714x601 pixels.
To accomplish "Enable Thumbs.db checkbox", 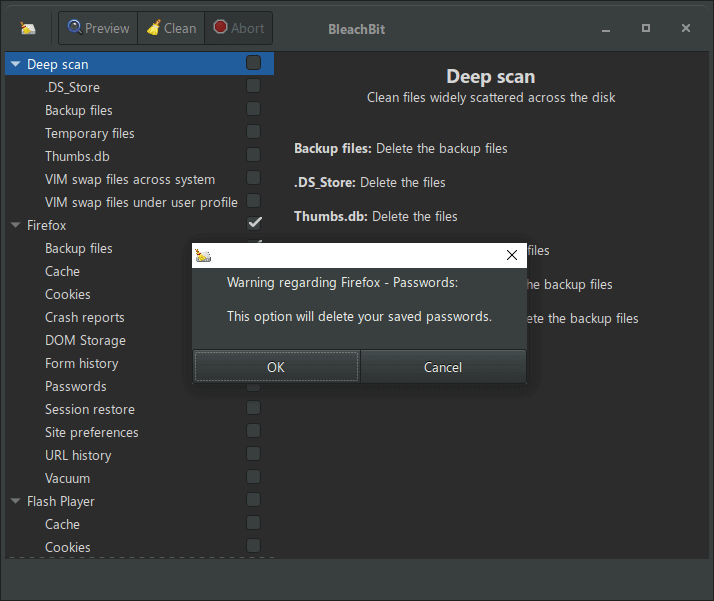I will [254, 155].
